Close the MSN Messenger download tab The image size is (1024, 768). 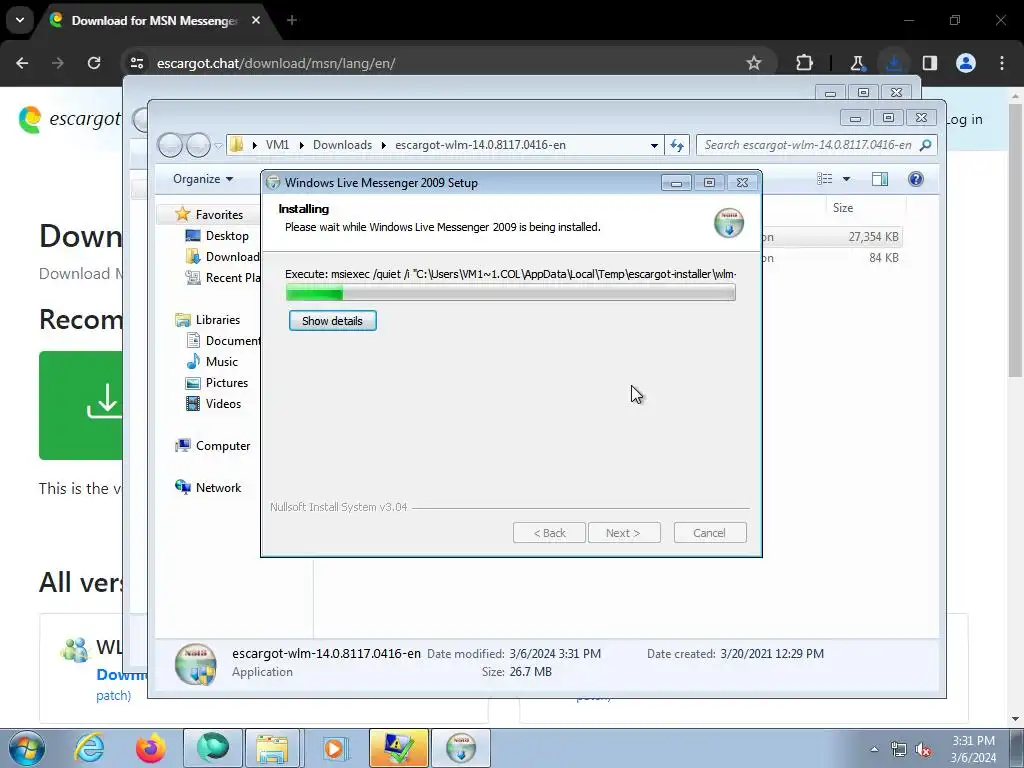point(256,20)
